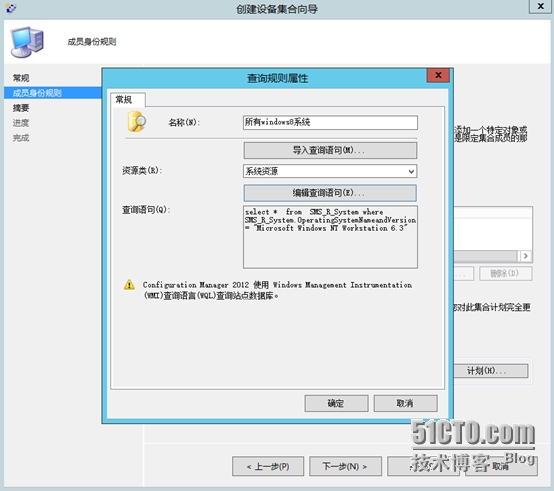Click the query rule magnifier icon

coord(137,122)
